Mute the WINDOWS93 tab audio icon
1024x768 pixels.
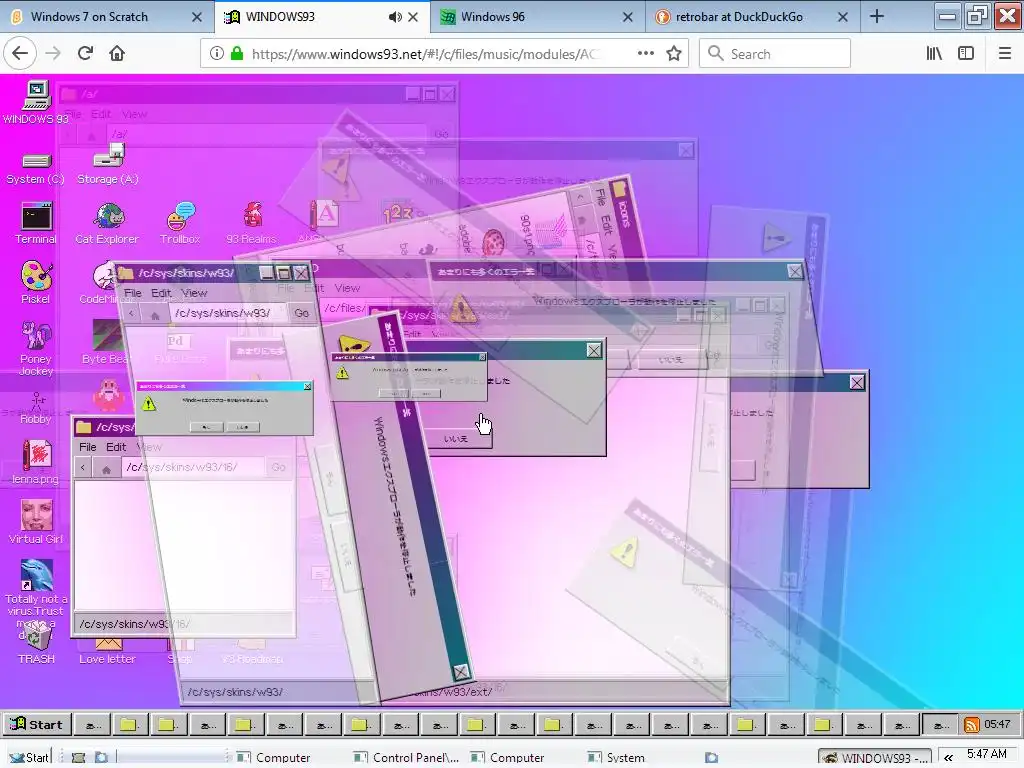tap(395, 18)
